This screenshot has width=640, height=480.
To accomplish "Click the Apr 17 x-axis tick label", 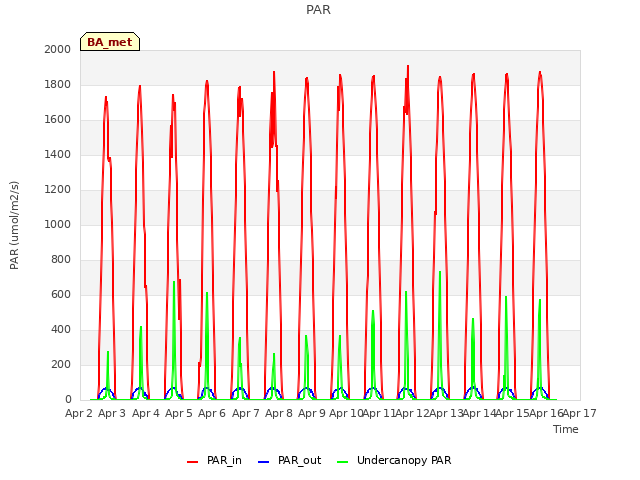I will [x=580, y=413].
